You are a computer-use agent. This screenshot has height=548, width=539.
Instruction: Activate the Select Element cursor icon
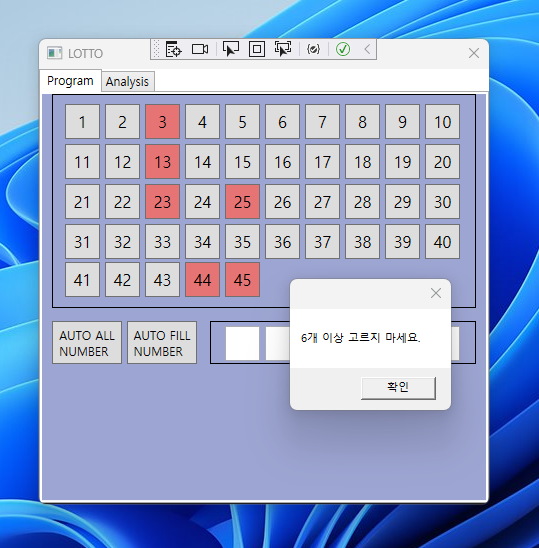click(x=231, y=49)
